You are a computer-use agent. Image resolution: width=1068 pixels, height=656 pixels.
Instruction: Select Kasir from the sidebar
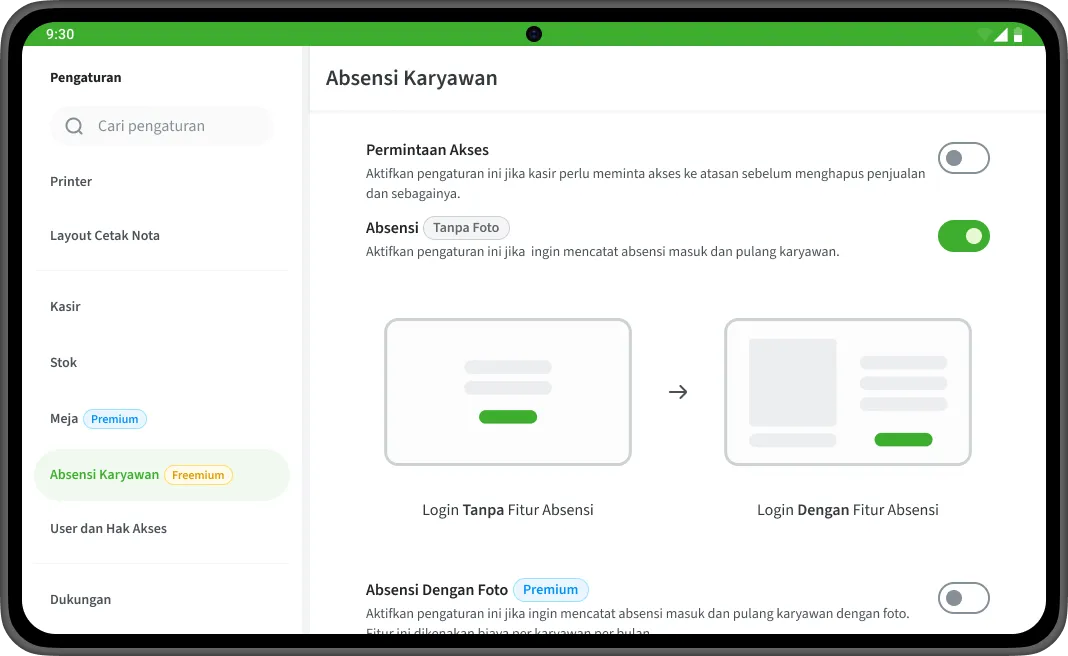65,307
